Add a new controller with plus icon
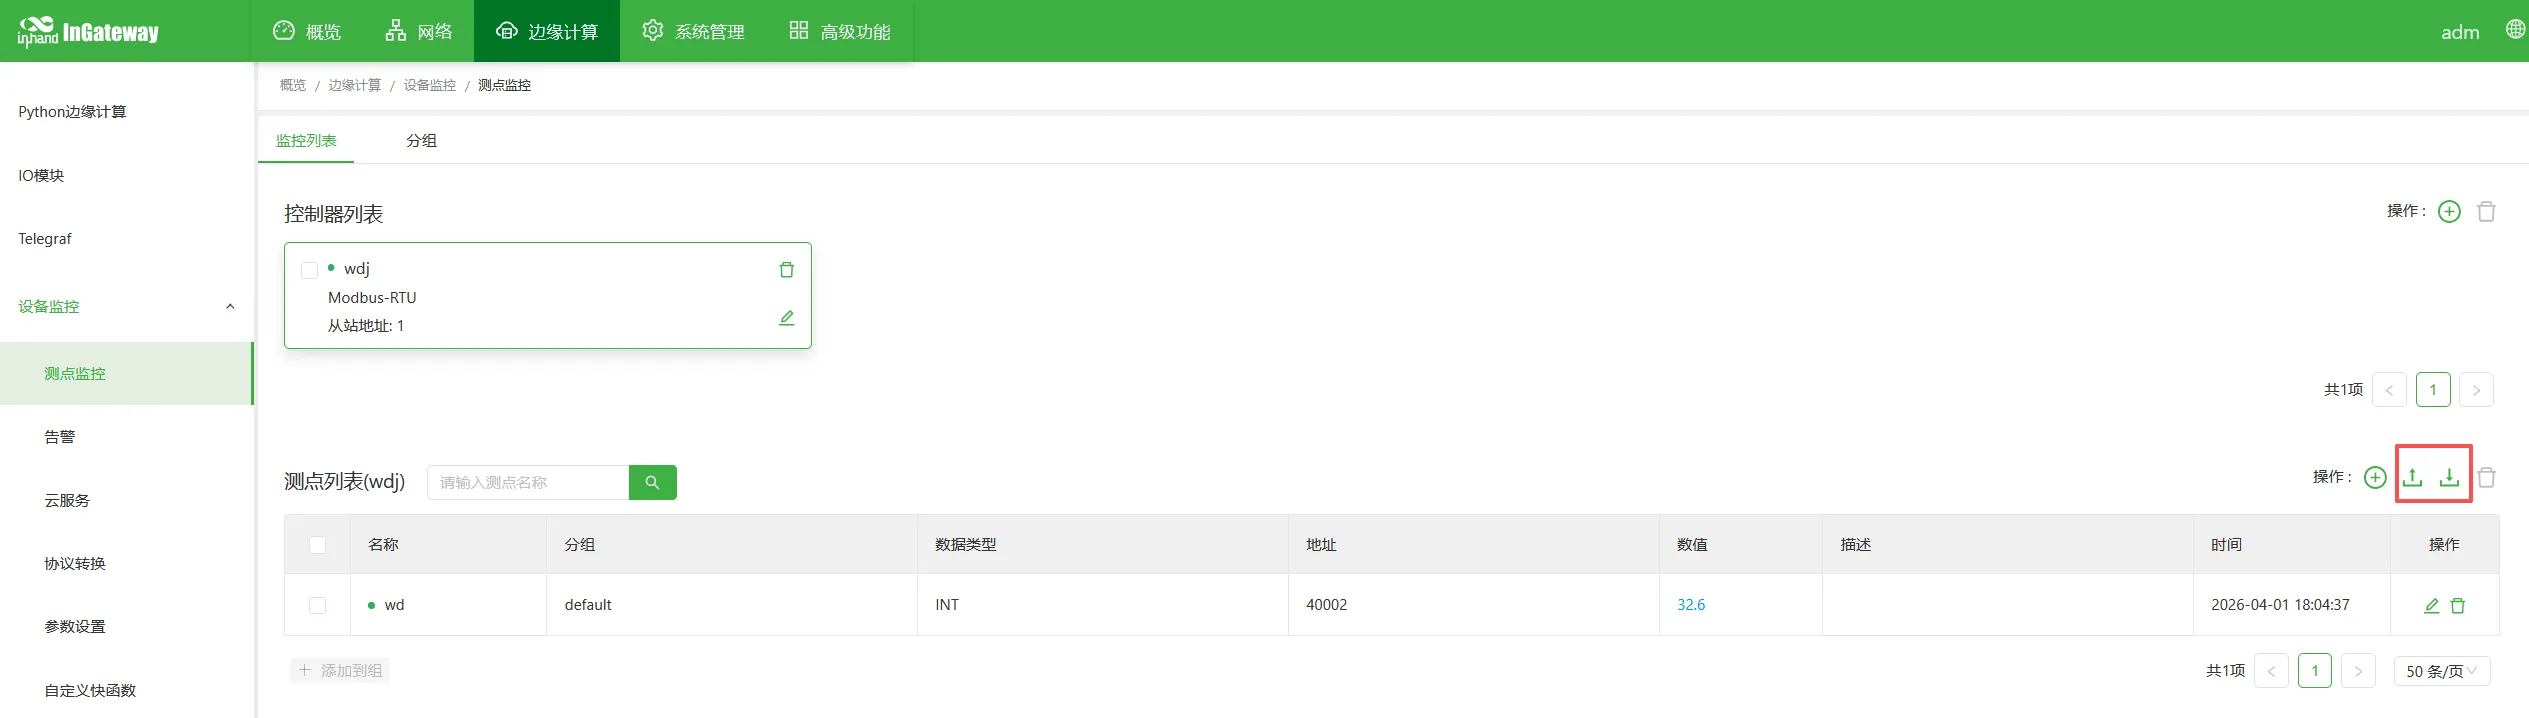The width and height of the screenshot is (2529, 718). tap(2449, 211)
